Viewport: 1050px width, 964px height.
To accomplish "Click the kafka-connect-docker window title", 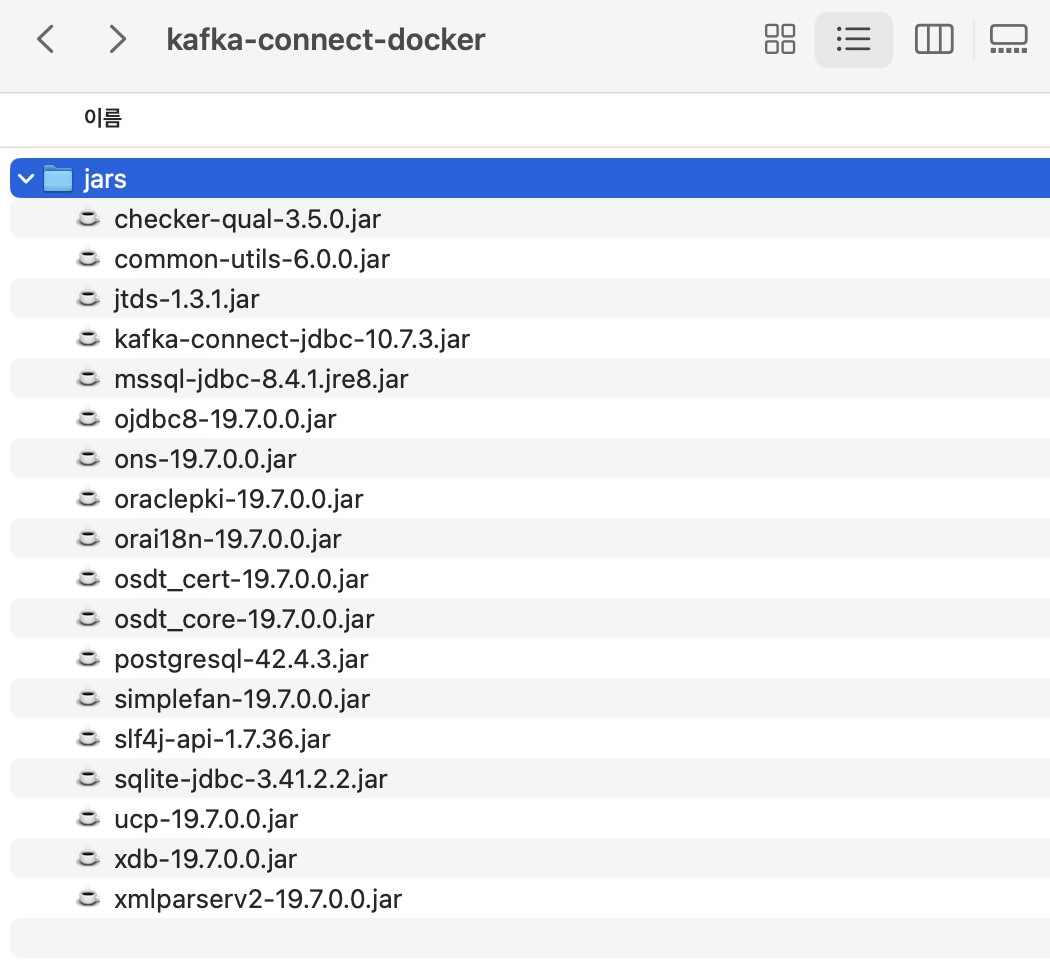I will [325, 39].
